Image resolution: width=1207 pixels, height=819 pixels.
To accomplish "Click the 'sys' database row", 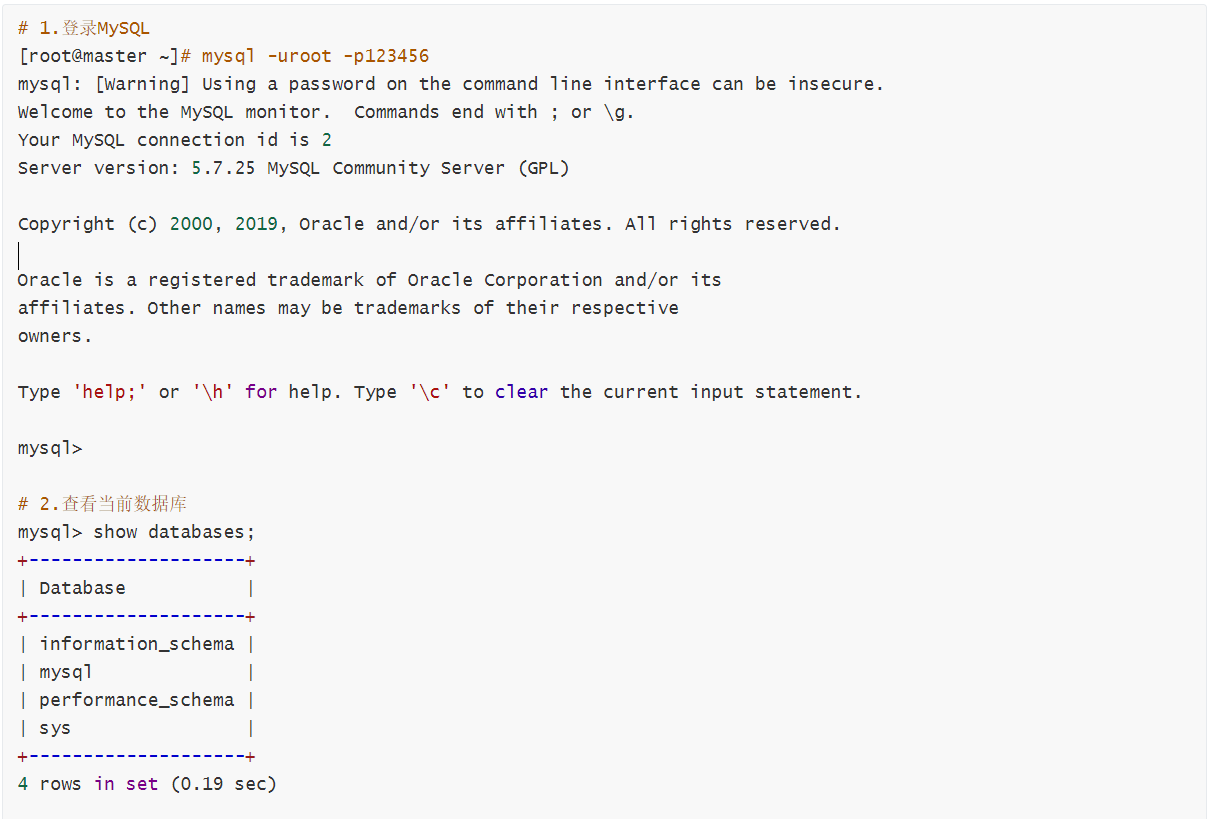I will 55,728.
